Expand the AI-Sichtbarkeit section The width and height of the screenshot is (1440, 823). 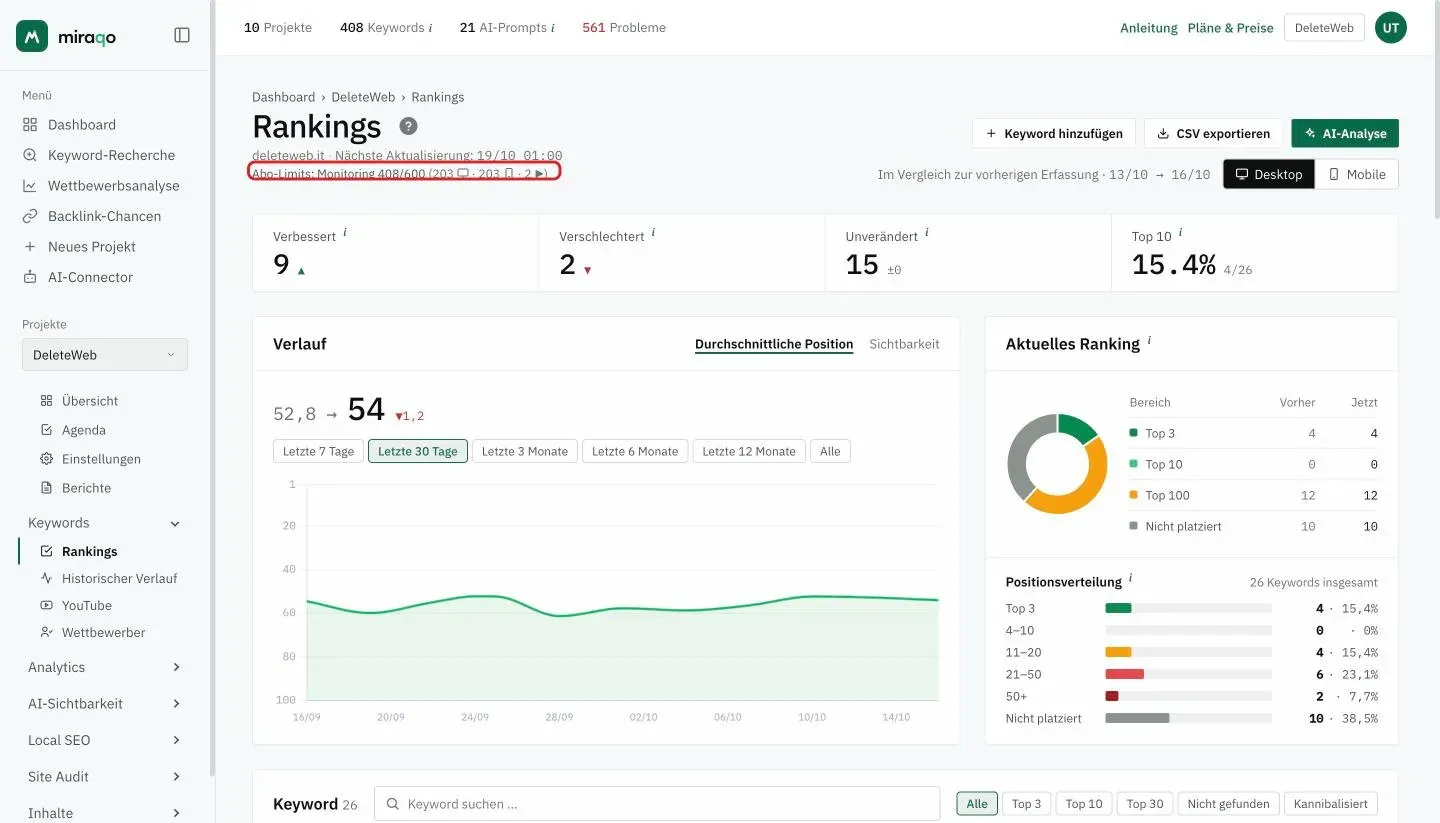click(176, 704)
